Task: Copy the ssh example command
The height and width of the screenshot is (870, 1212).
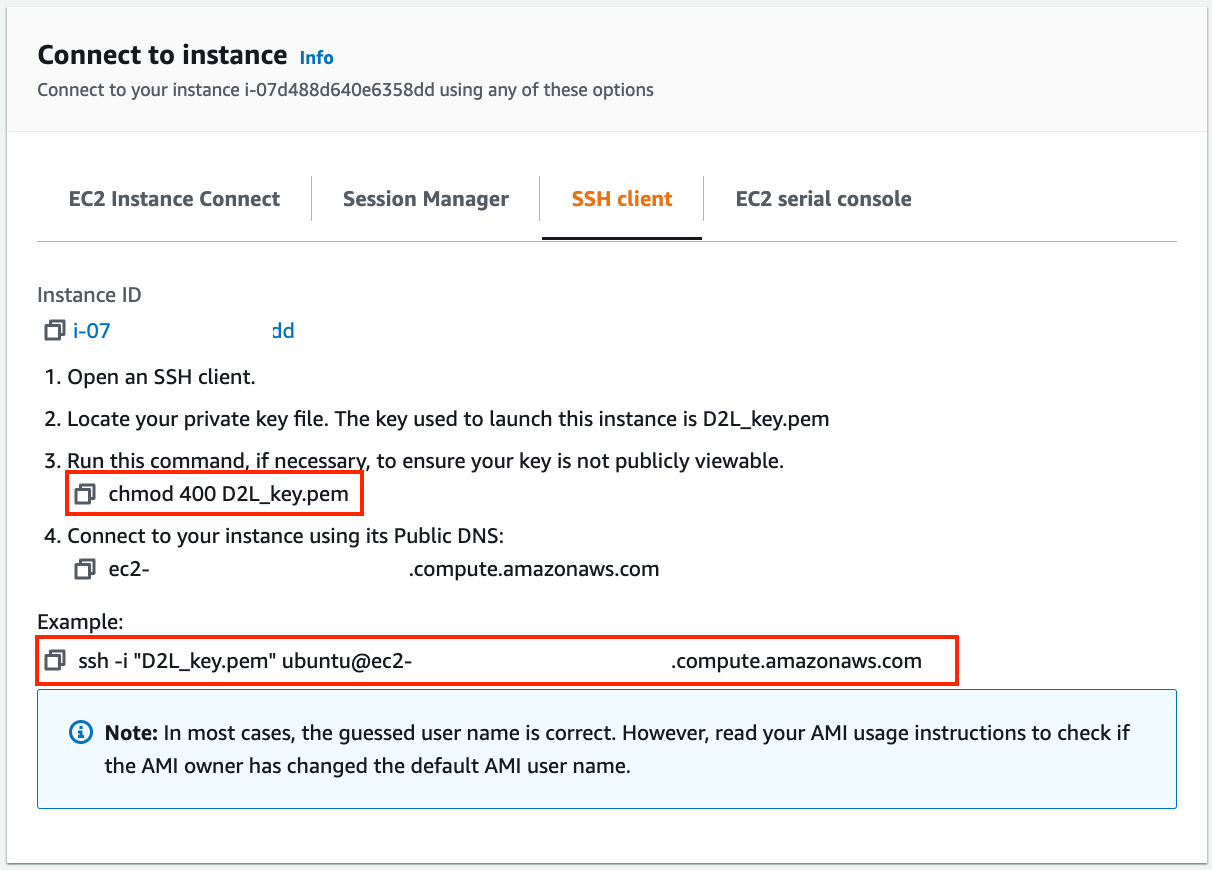Action: (55, 661)
